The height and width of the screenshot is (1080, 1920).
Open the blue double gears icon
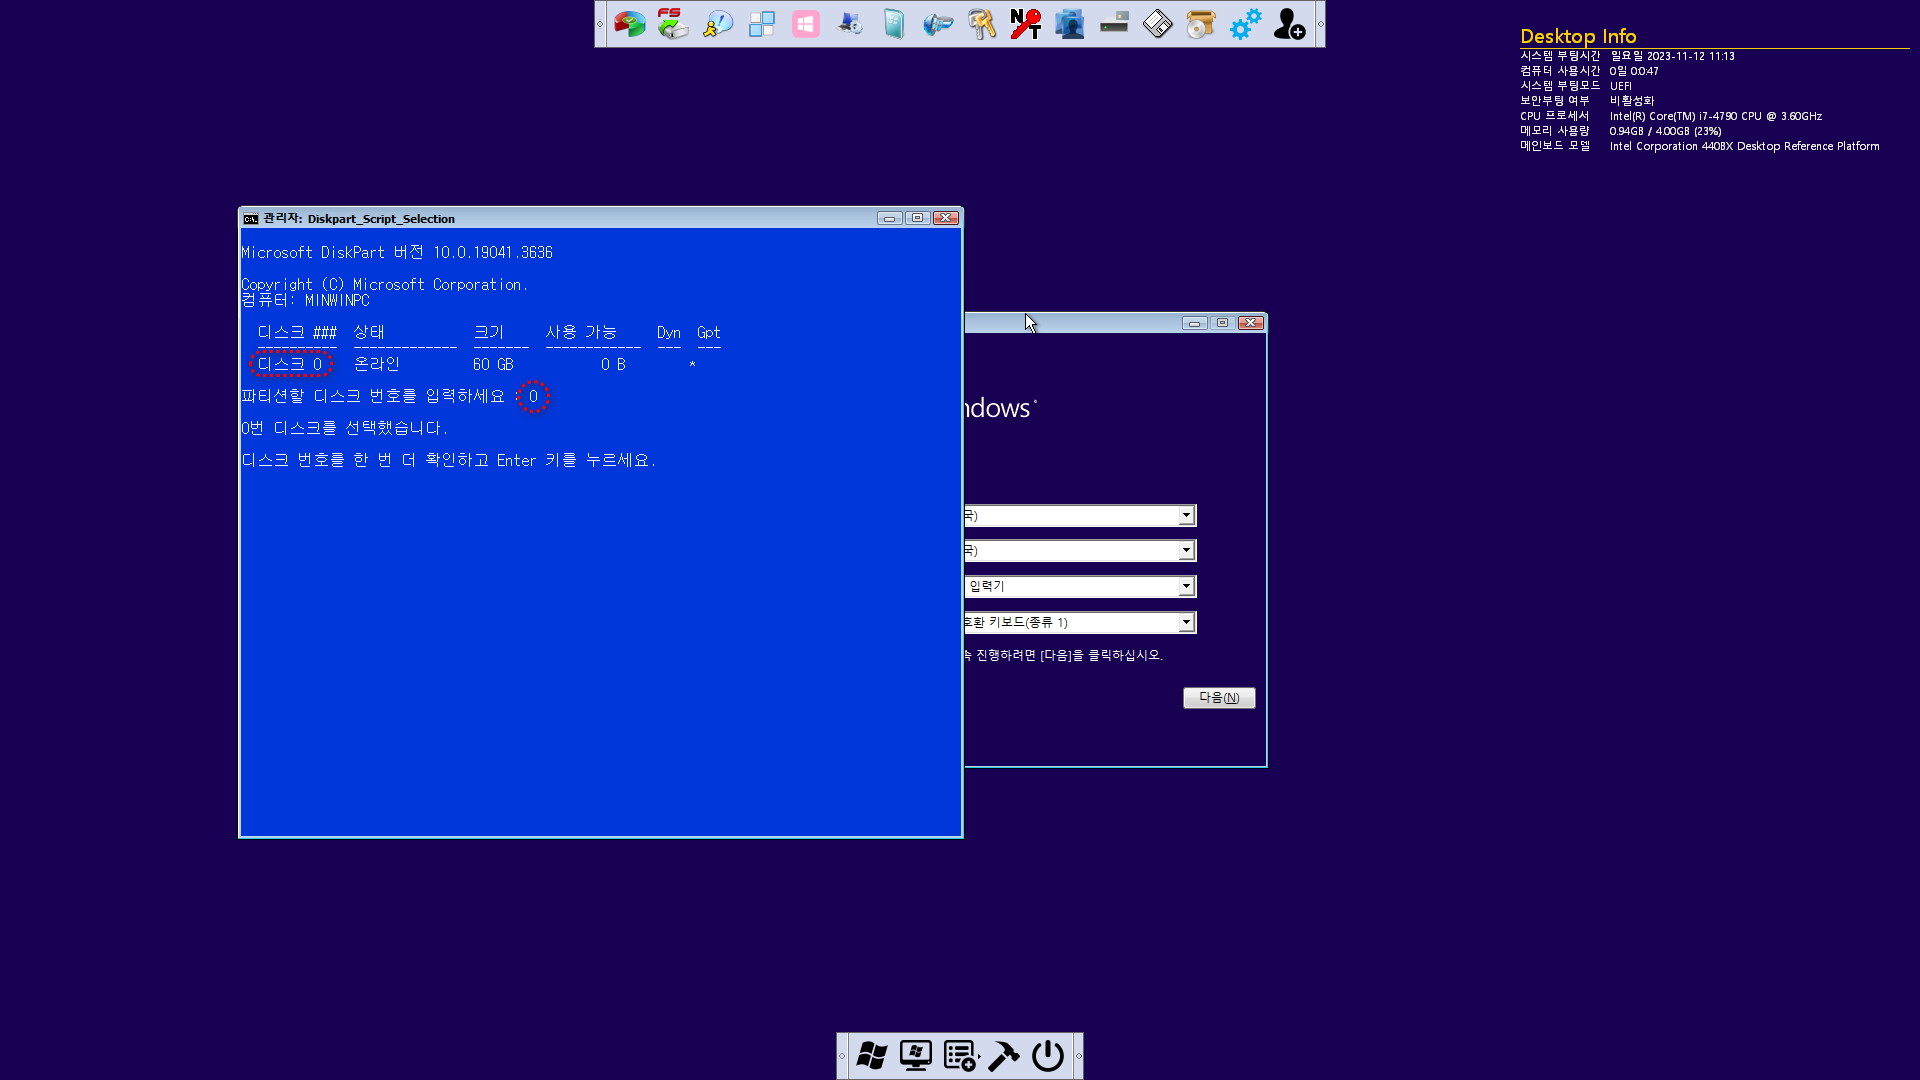(x=1246, y=24)
